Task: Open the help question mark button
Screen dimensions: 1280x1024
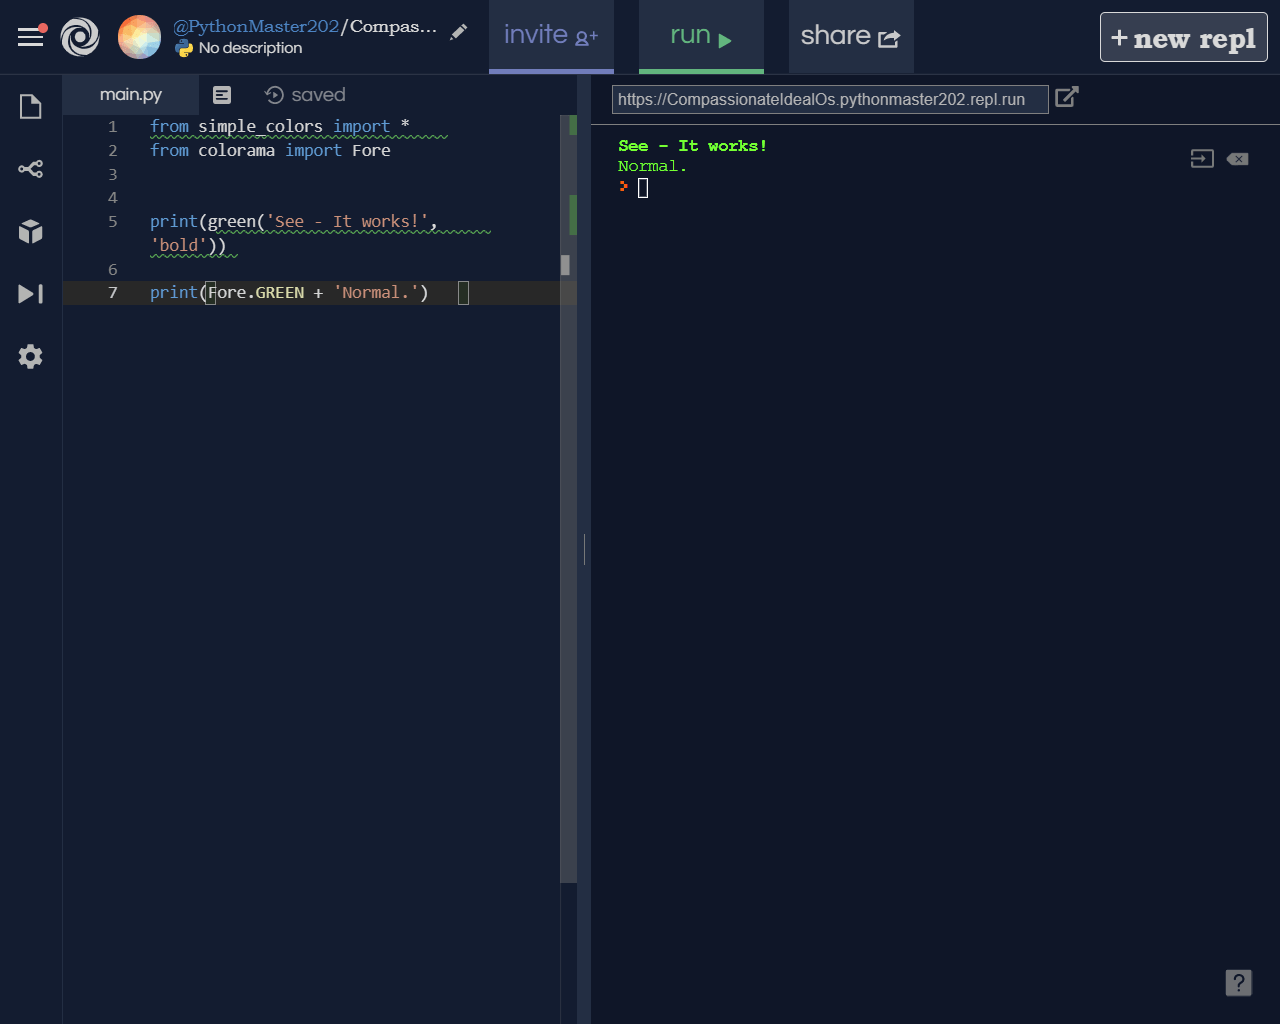Action: (1239, 983)
